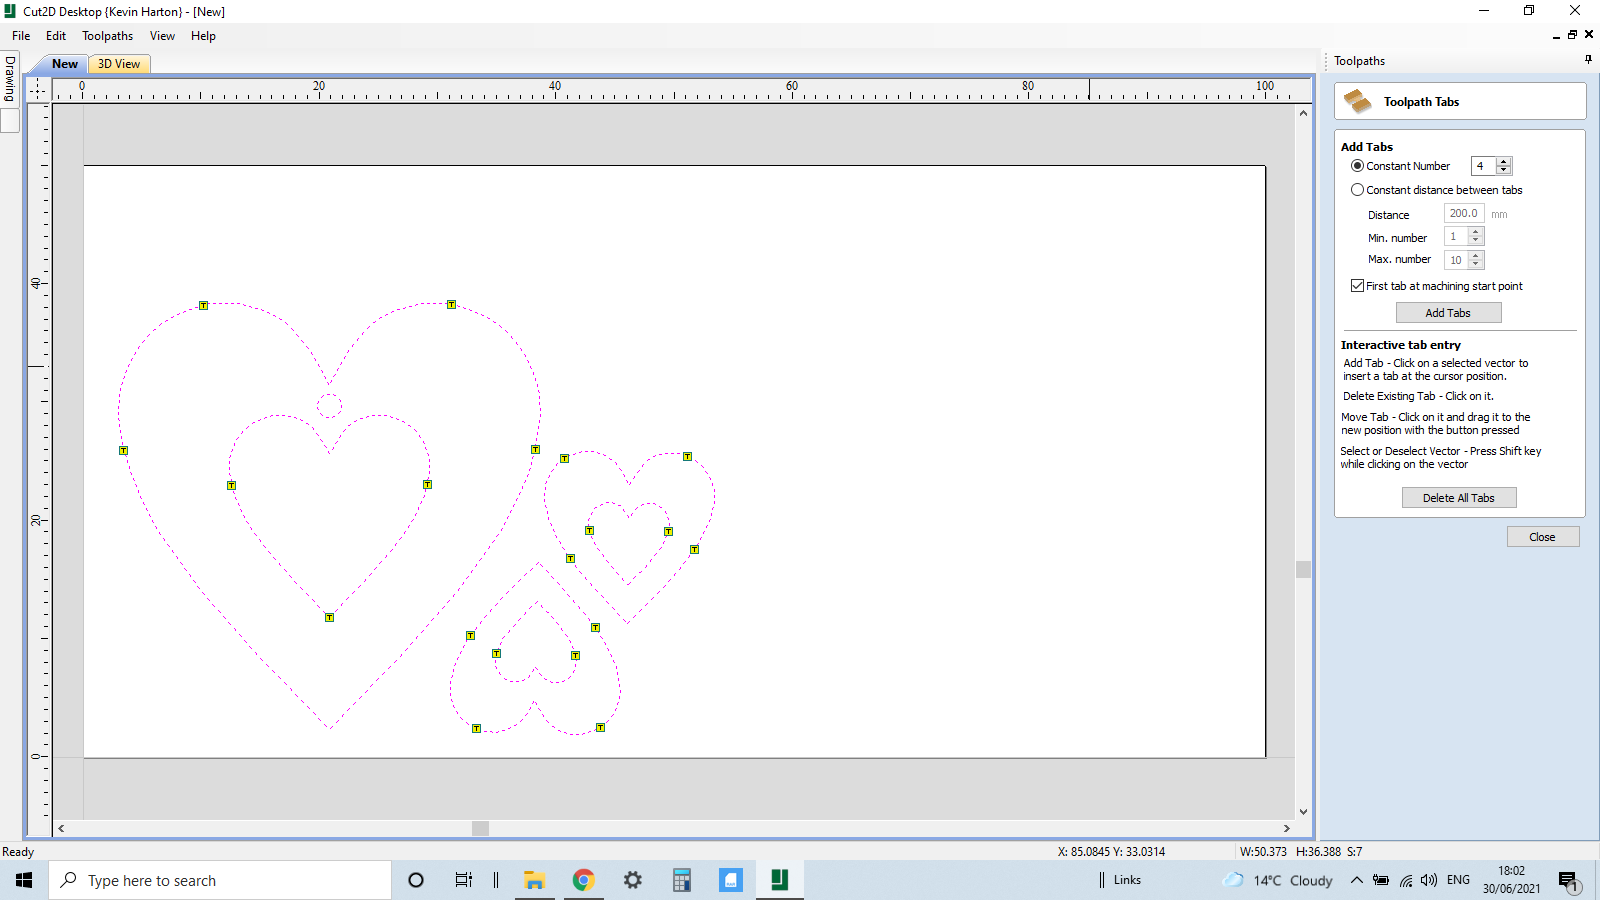
Task: Click the small circle inside the large heart
Action: pos(329,405)
